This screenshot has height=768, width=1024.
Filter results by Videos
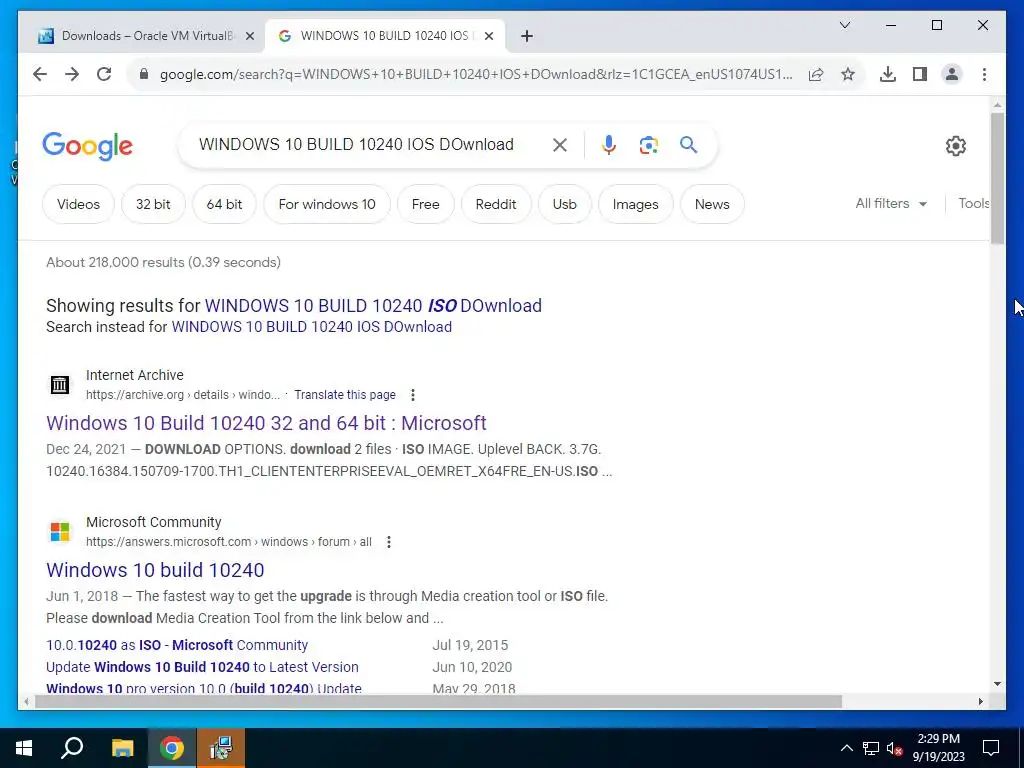[x=78, y=204]
